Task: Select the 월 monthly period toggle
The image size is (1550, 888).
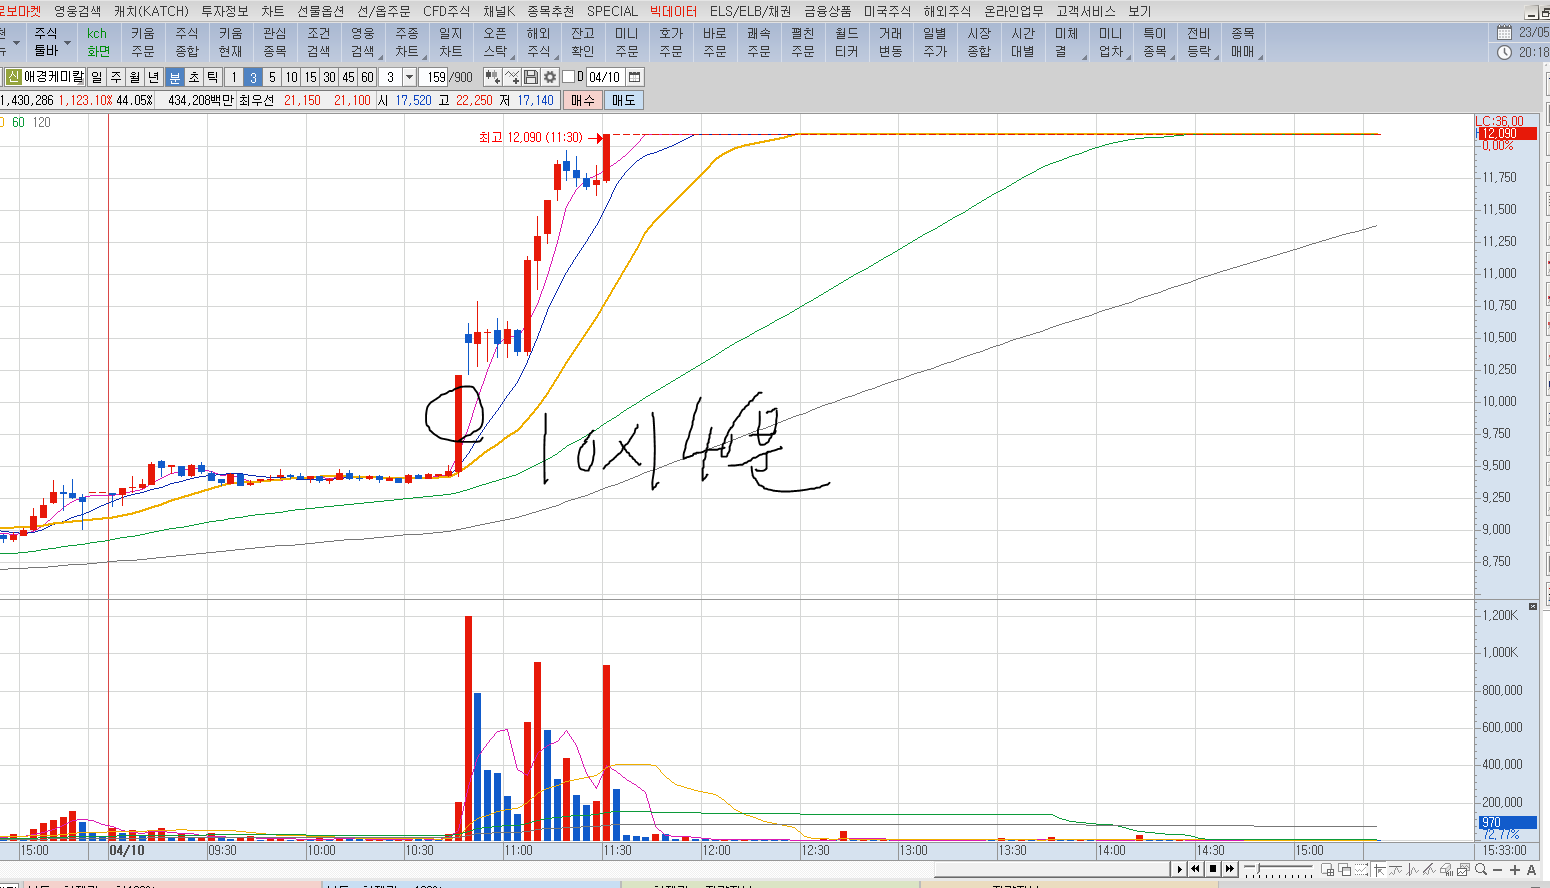Action: click(x=134, y=77)
